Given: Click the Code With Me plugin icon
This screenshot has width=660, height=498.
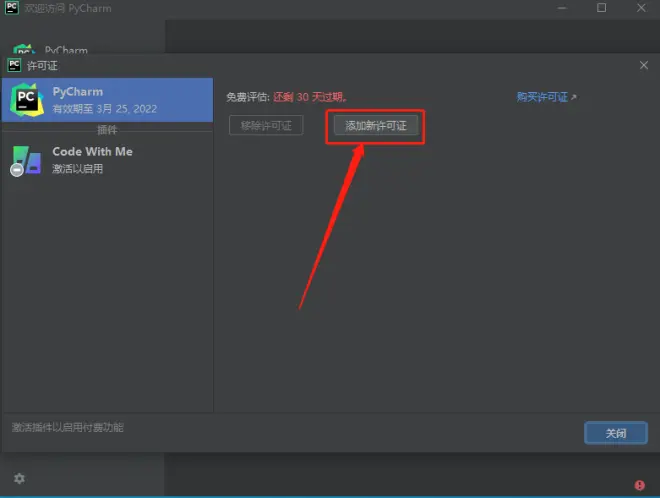Looking at the screenshot, I should pos(27,160).
